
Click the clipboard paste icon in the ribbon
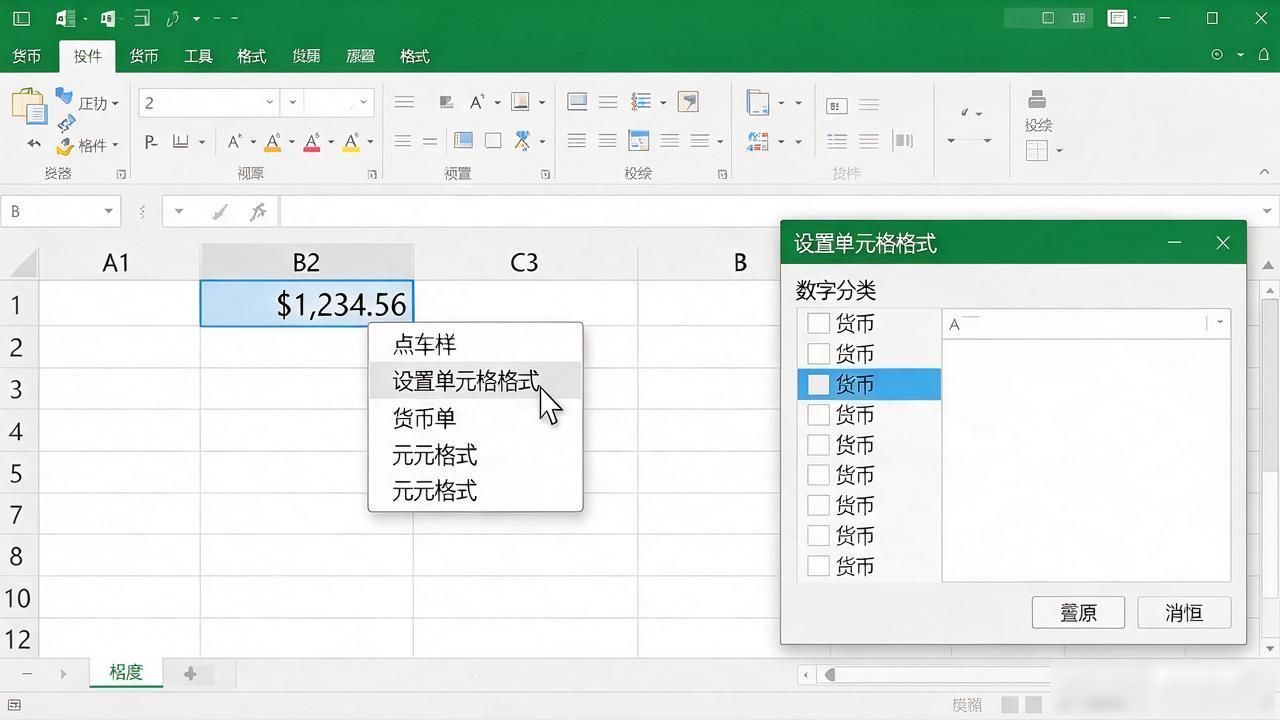pyautogui.click(x=29, y=106)
